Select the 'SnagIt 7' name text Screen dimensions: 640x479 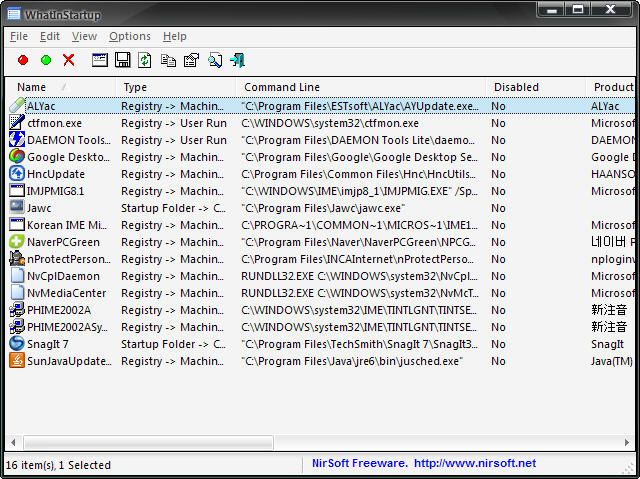47,344
